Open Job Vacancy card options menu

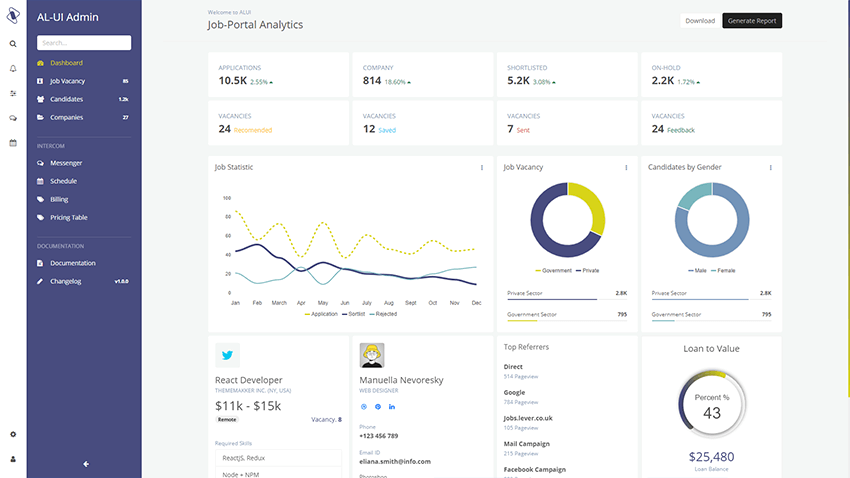pyautogui.click(x=626, y=168)
